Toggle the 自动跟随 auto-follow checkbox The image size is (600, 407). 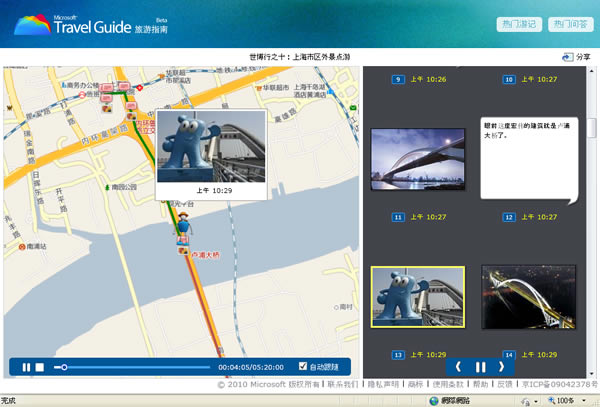302,366
